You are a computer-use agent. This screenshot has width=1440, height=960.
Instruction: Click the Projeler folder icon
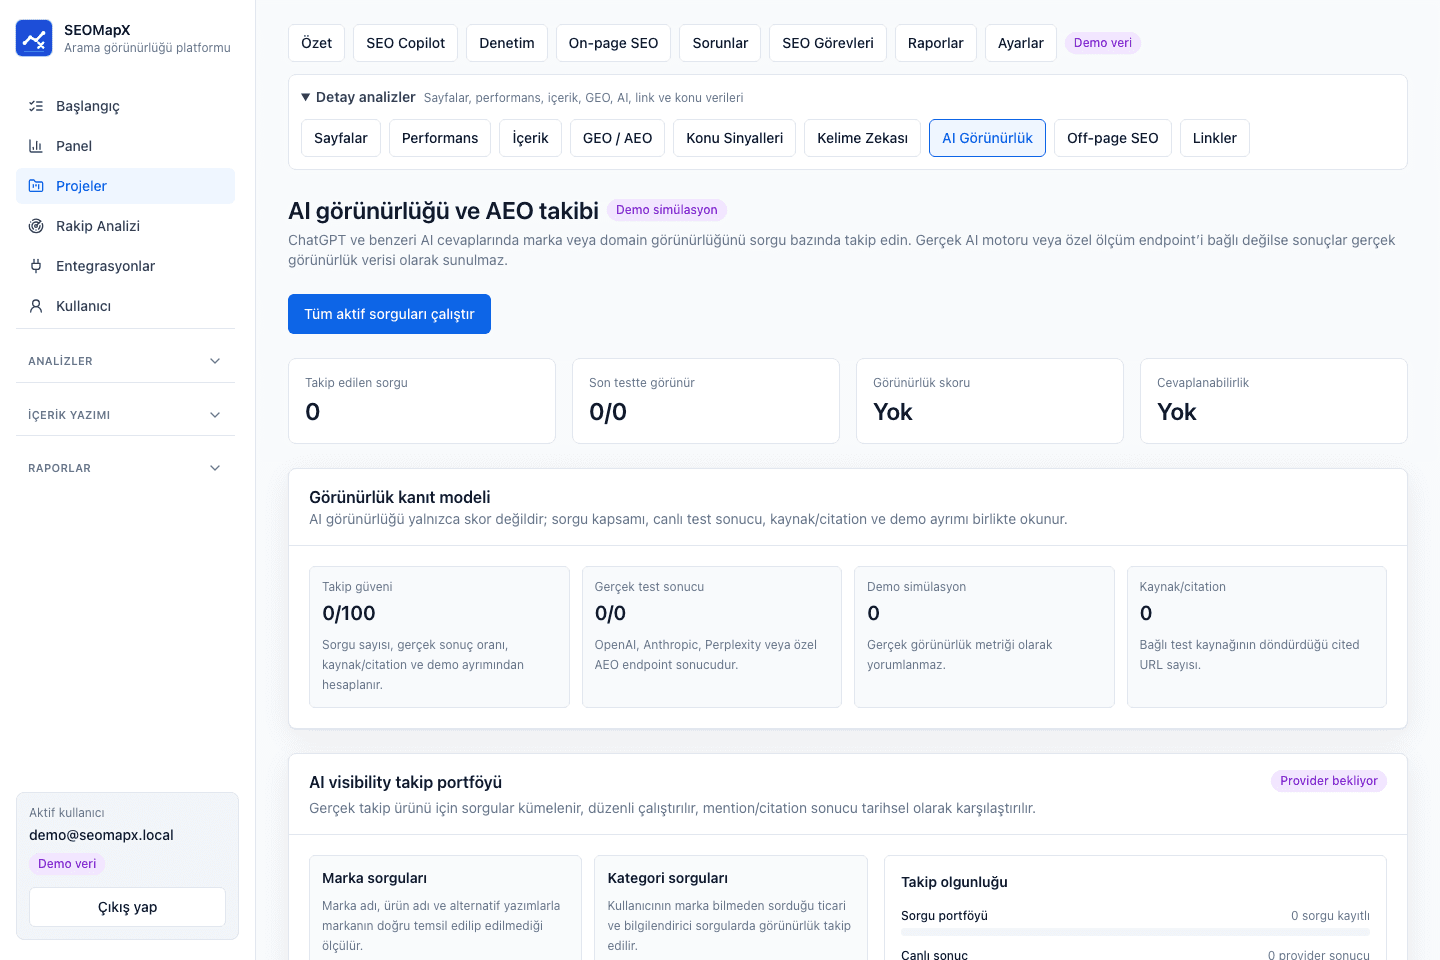click(x=36, y=186)
